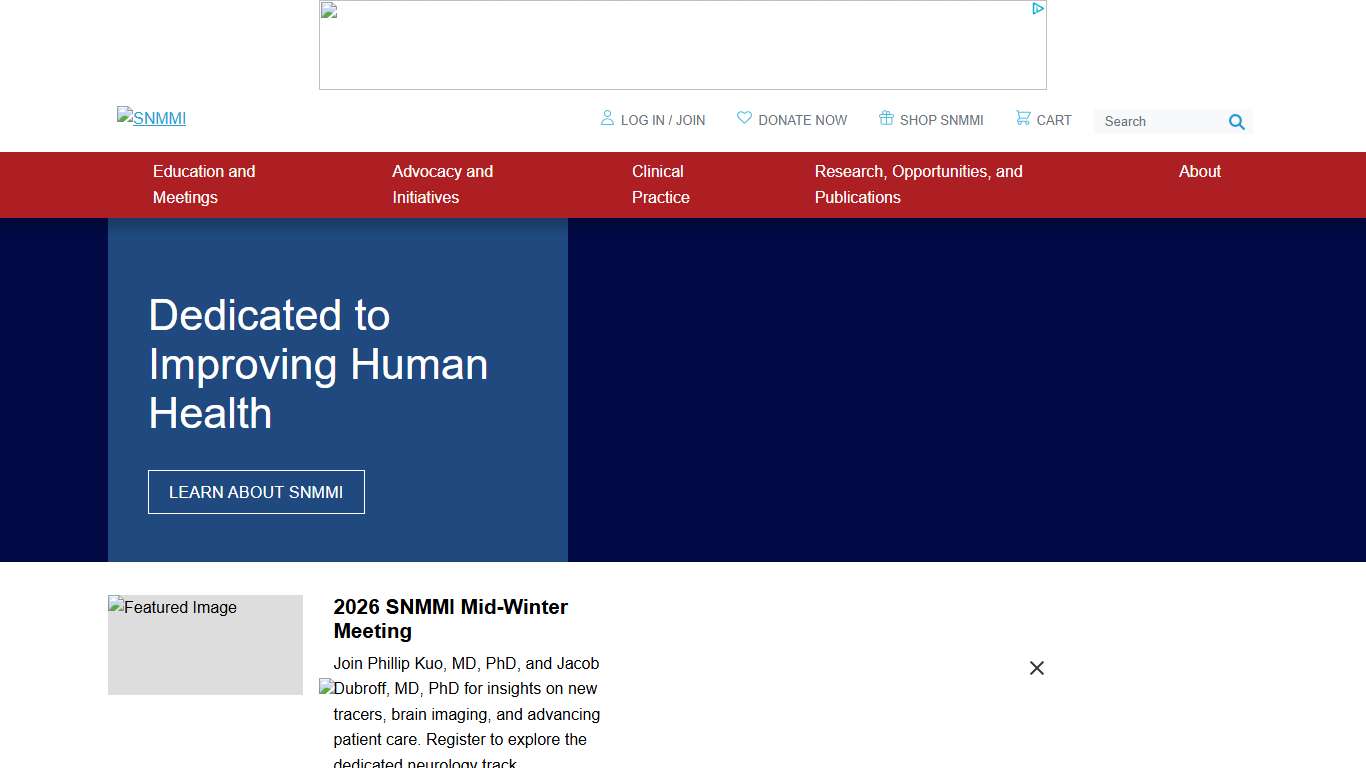Click the banner advertisement at page top
This screenshot has width=1366, height=768.
[x=682, y=46]
